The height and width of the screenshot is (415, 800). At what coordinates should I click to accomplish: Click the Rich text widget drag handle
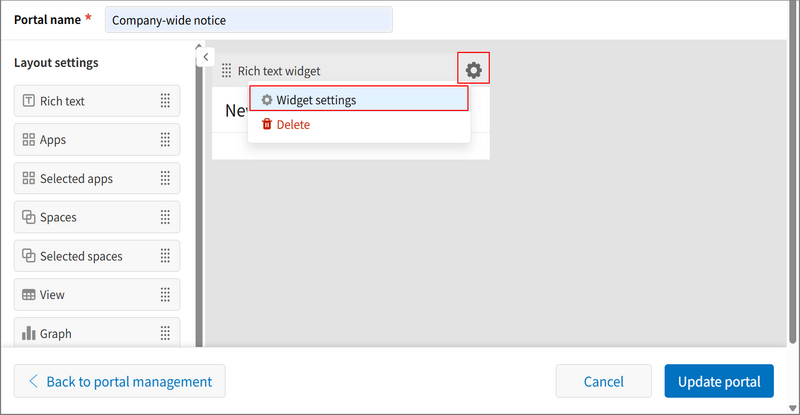[226, 71]
